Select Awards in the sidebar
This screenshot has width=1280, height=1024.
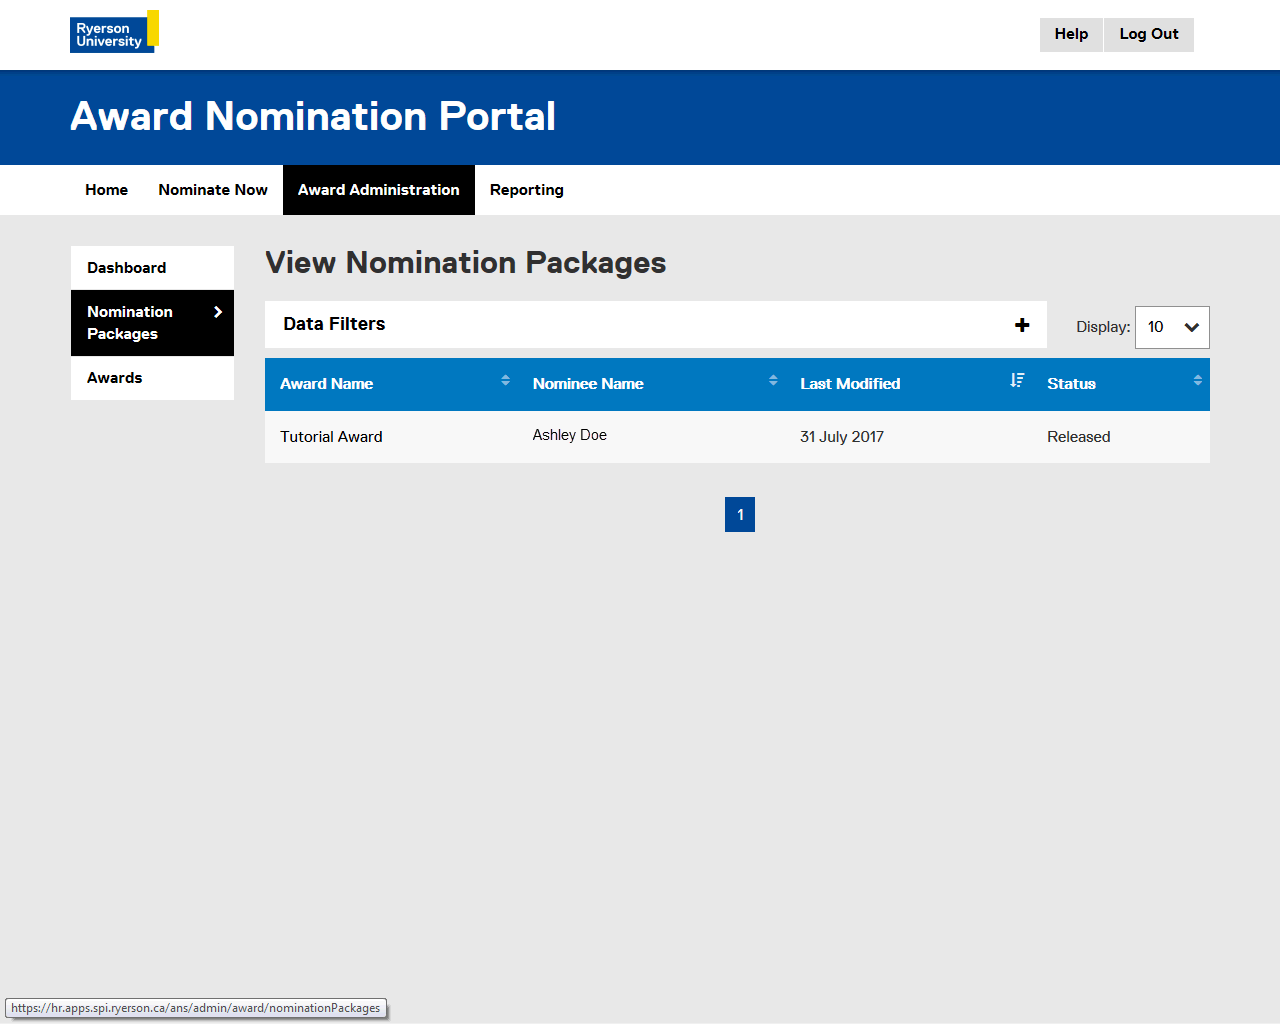(x=115, y=378)
